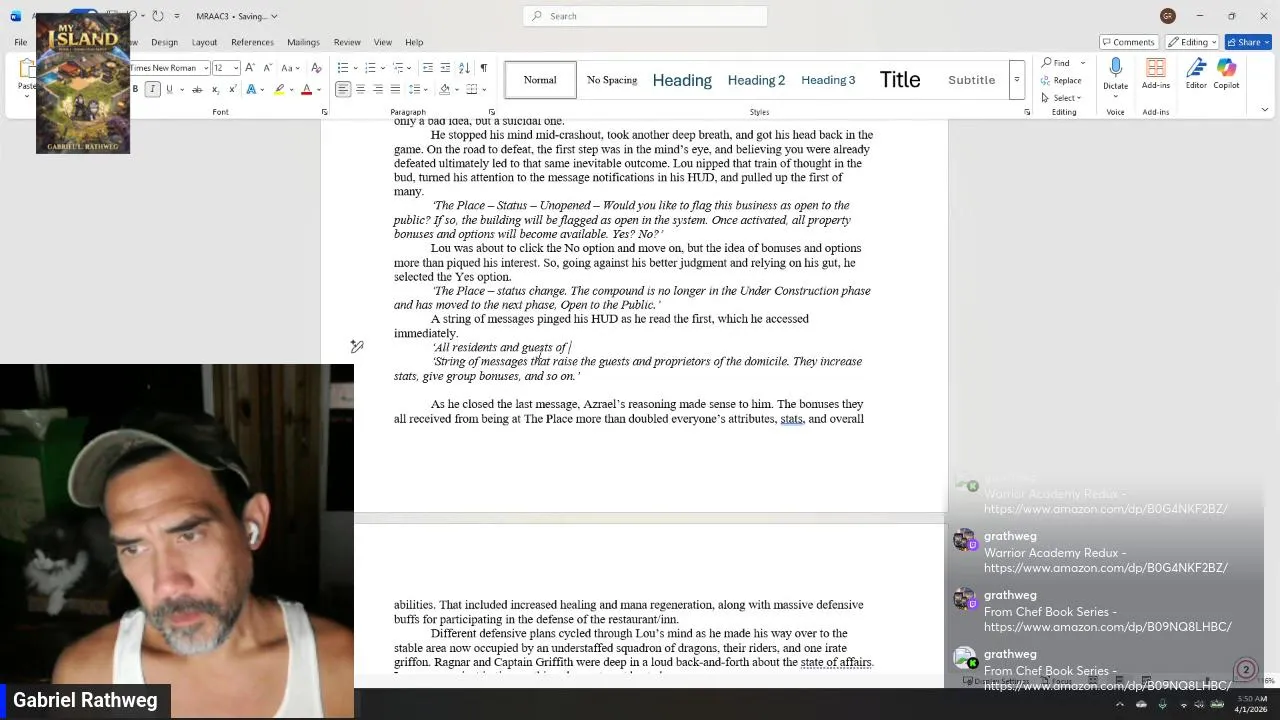Click the Sort icon
Image resolution: width=1280 pixels, height=720 pixels.
point(464,68)
